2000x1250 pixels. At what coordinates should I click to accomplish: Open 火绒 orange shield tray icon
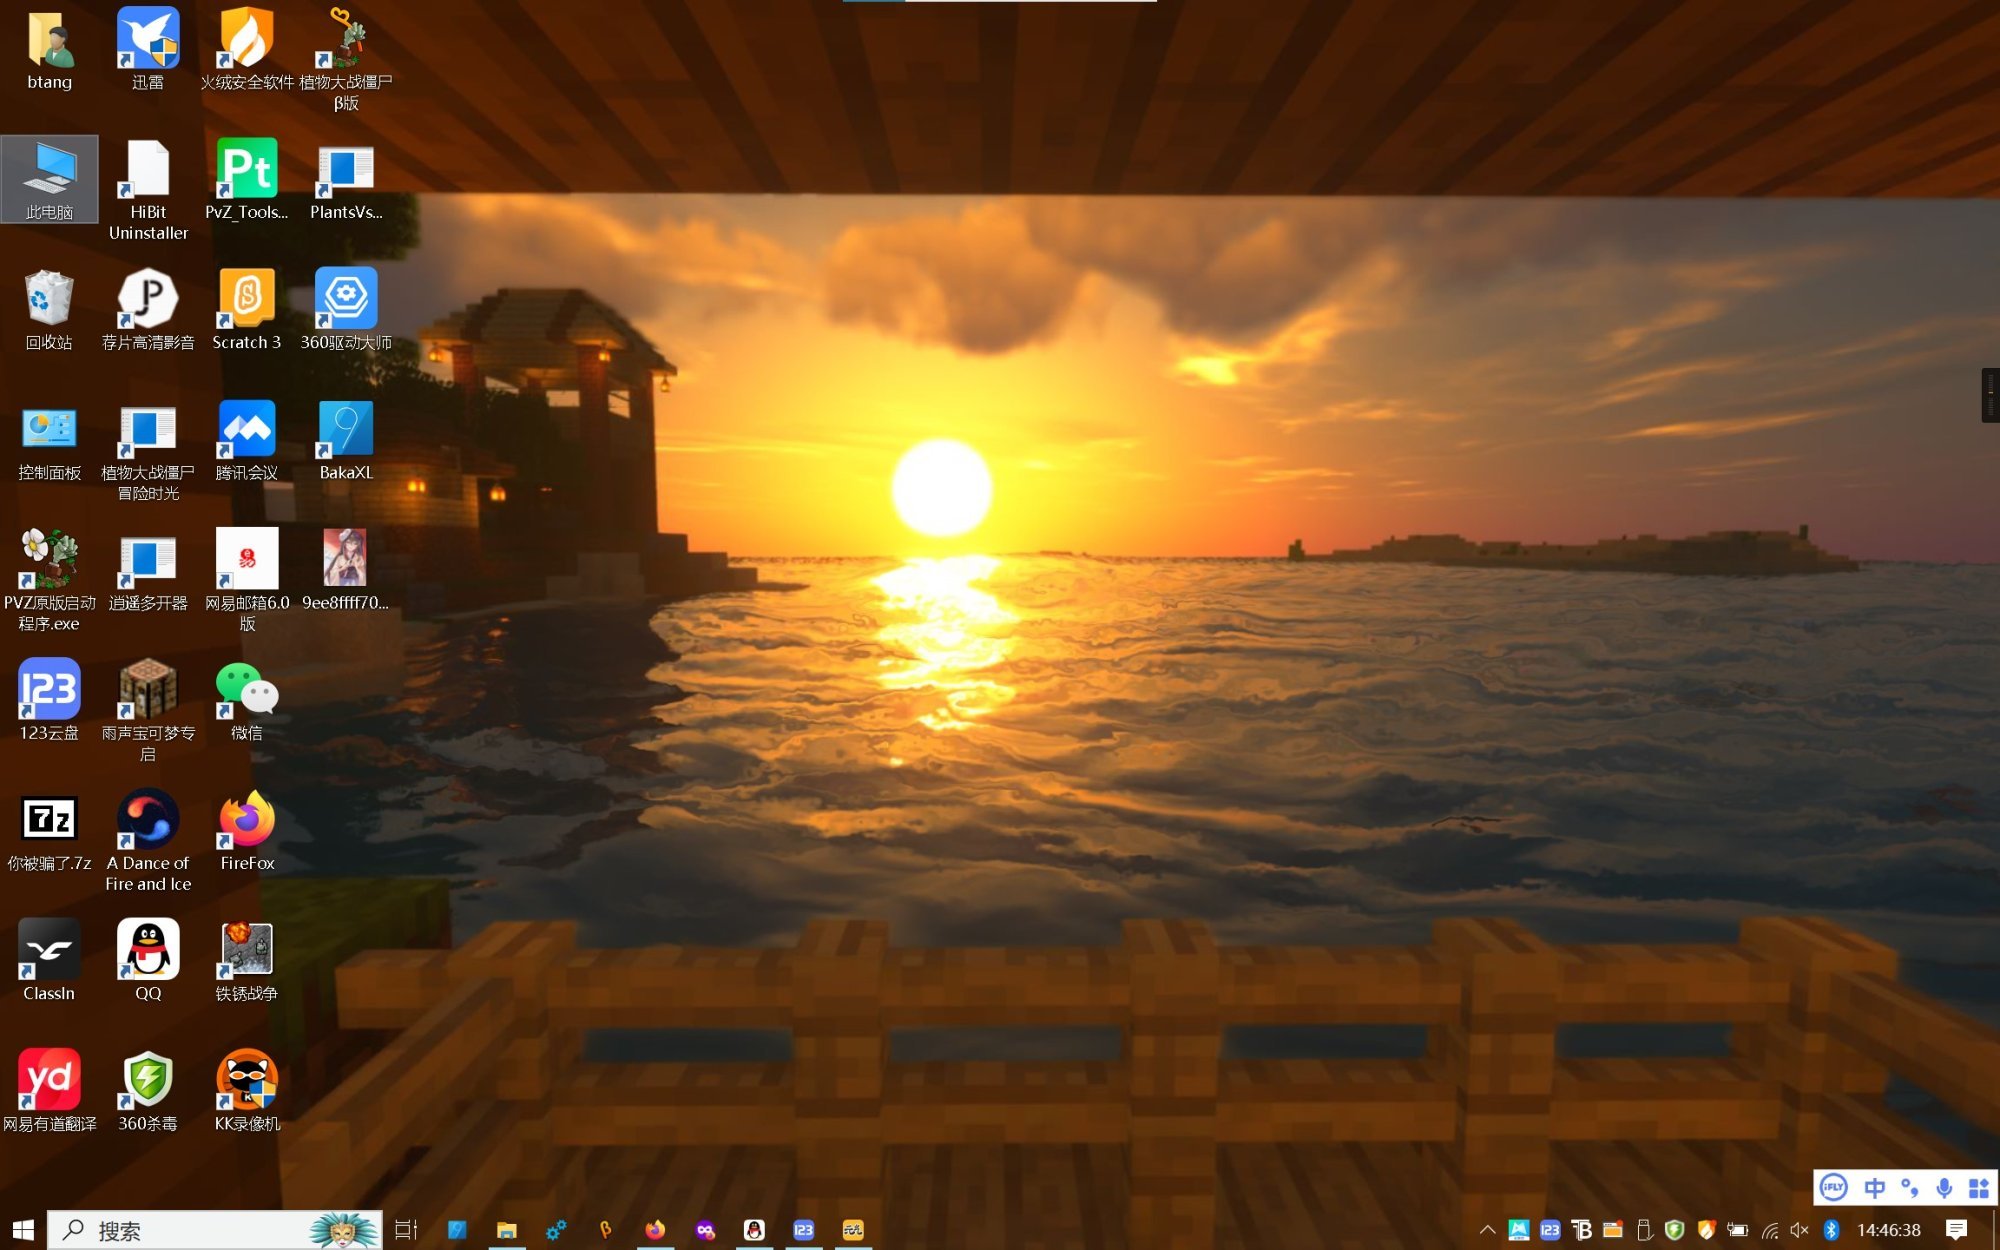(1706, 1230)
